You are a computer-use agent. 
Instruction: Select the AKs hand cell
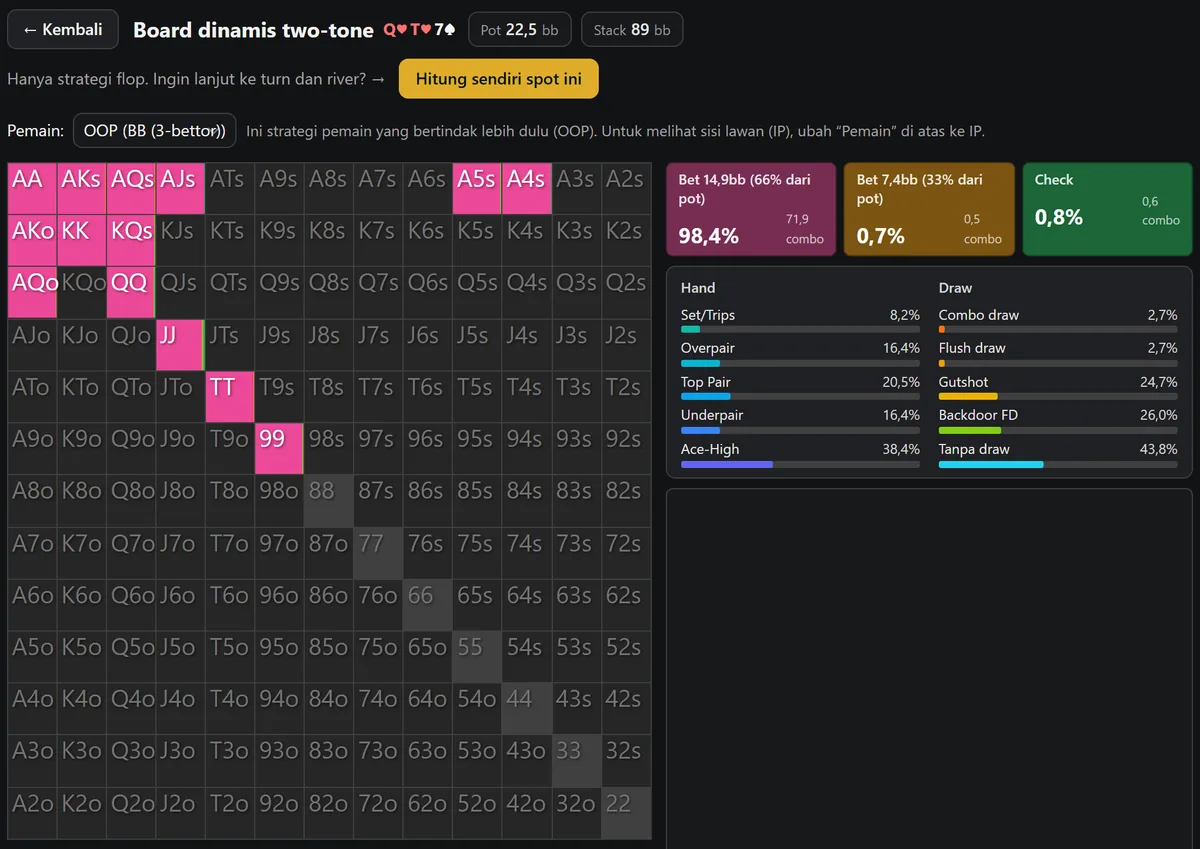81,189
